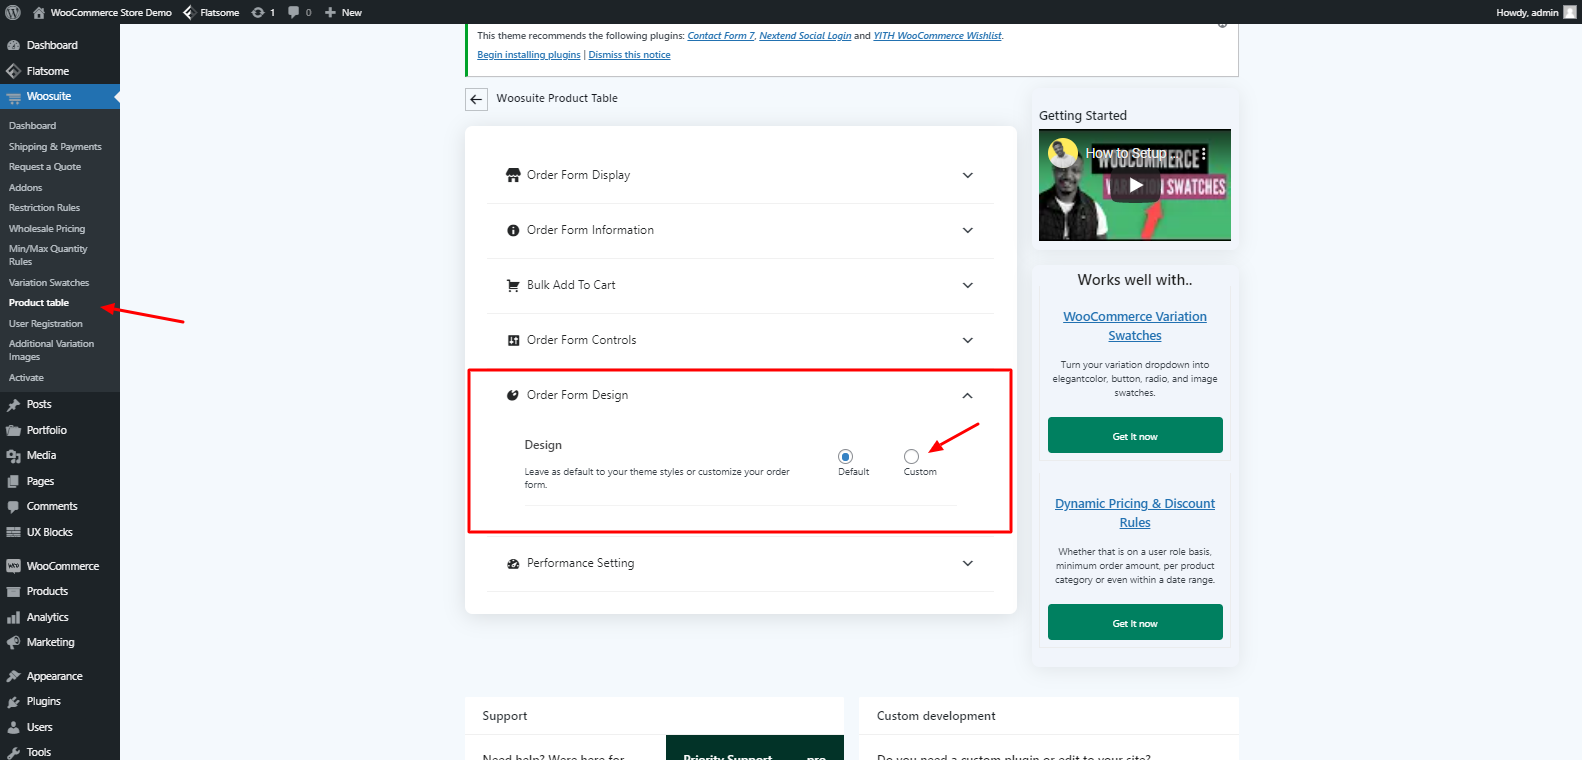This screenshot has width=1582, height=760.
Task: Open Wholesale Pricing submenu item
Action: (47, 229)
